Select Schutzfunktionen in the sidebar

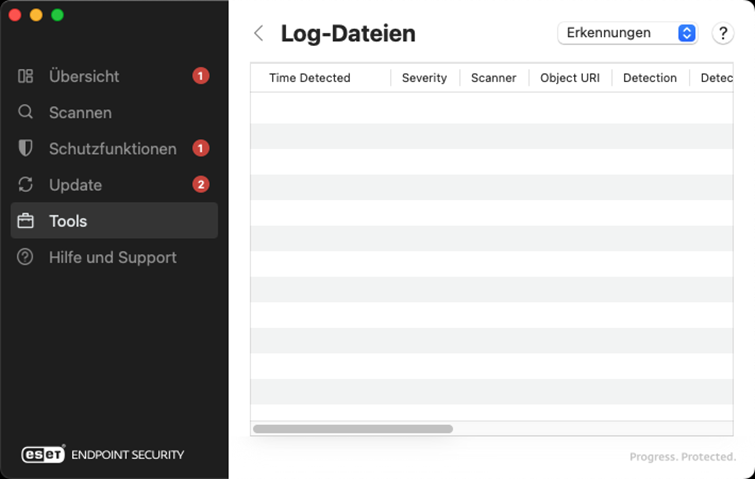[112, 149]
